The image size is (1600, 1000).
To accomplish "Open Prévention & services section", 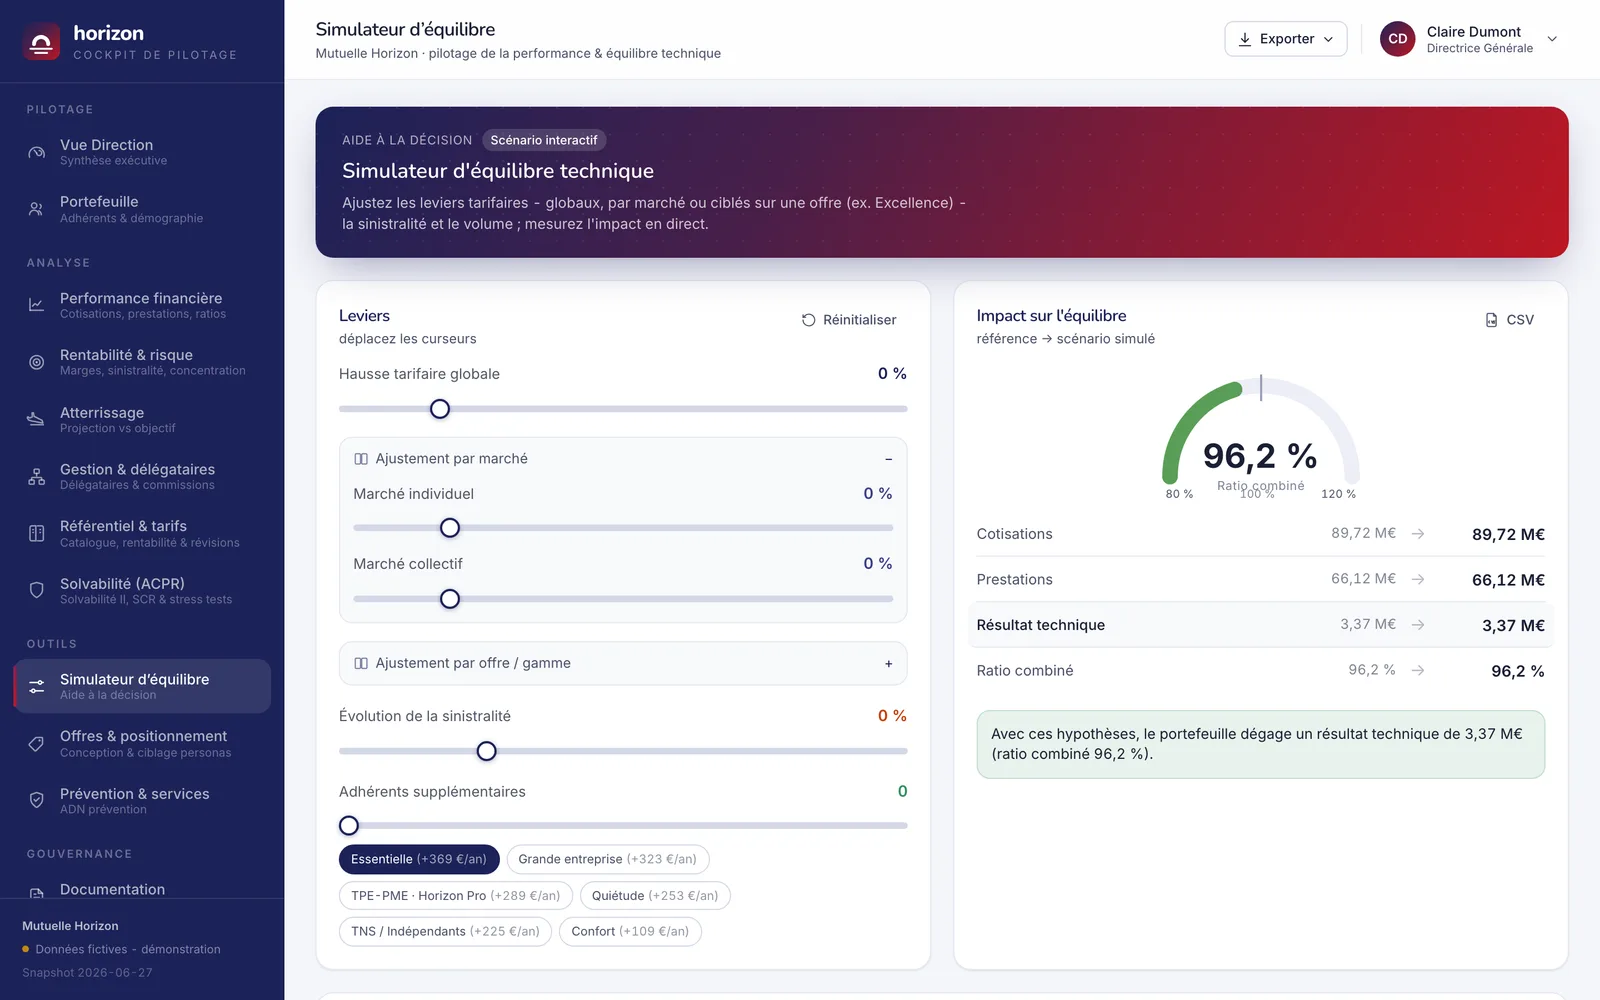I will coord(142,800).
